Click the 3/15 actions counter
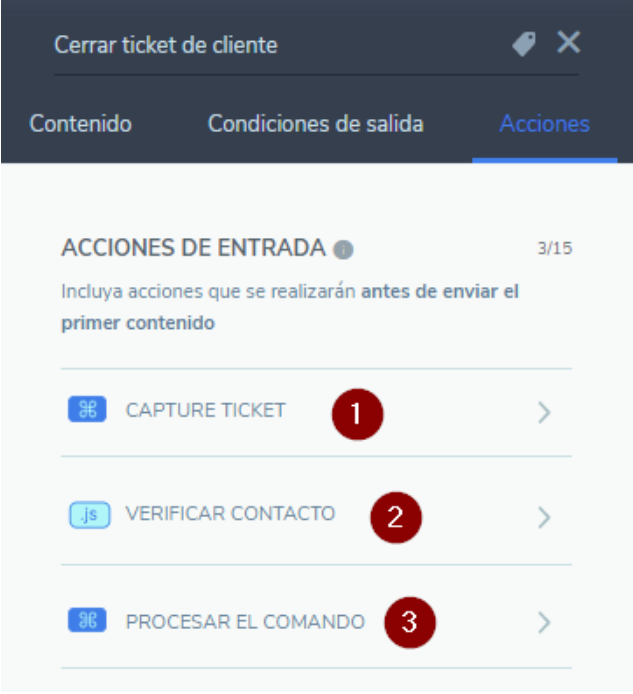633x694 pixels. 555,248
